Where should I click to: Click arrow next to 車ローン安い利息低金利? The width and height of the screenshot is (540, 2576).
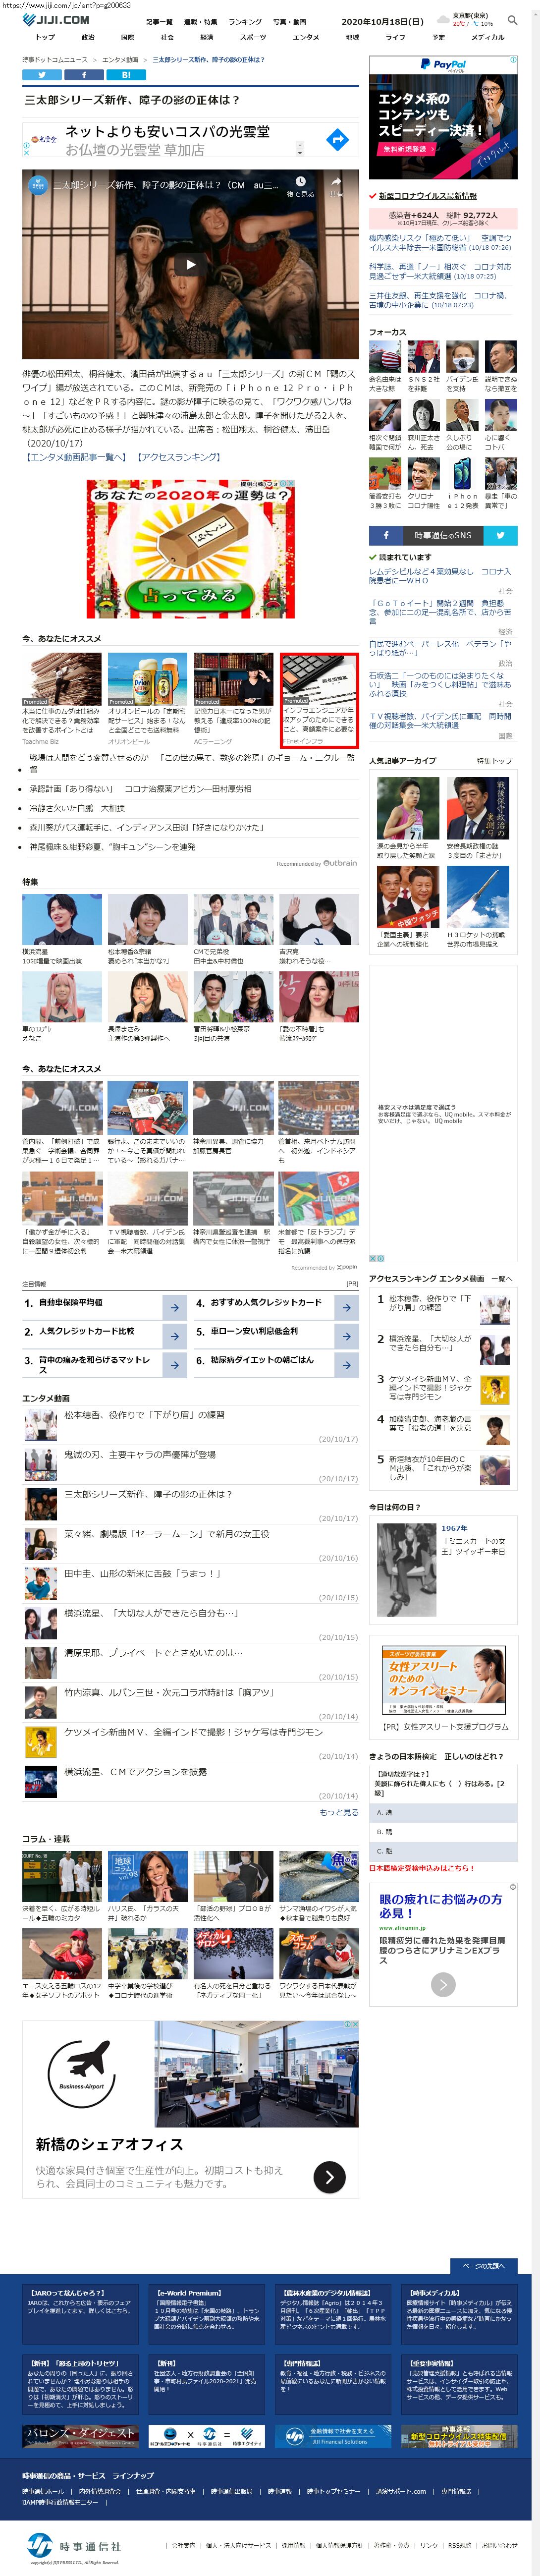346,1335
